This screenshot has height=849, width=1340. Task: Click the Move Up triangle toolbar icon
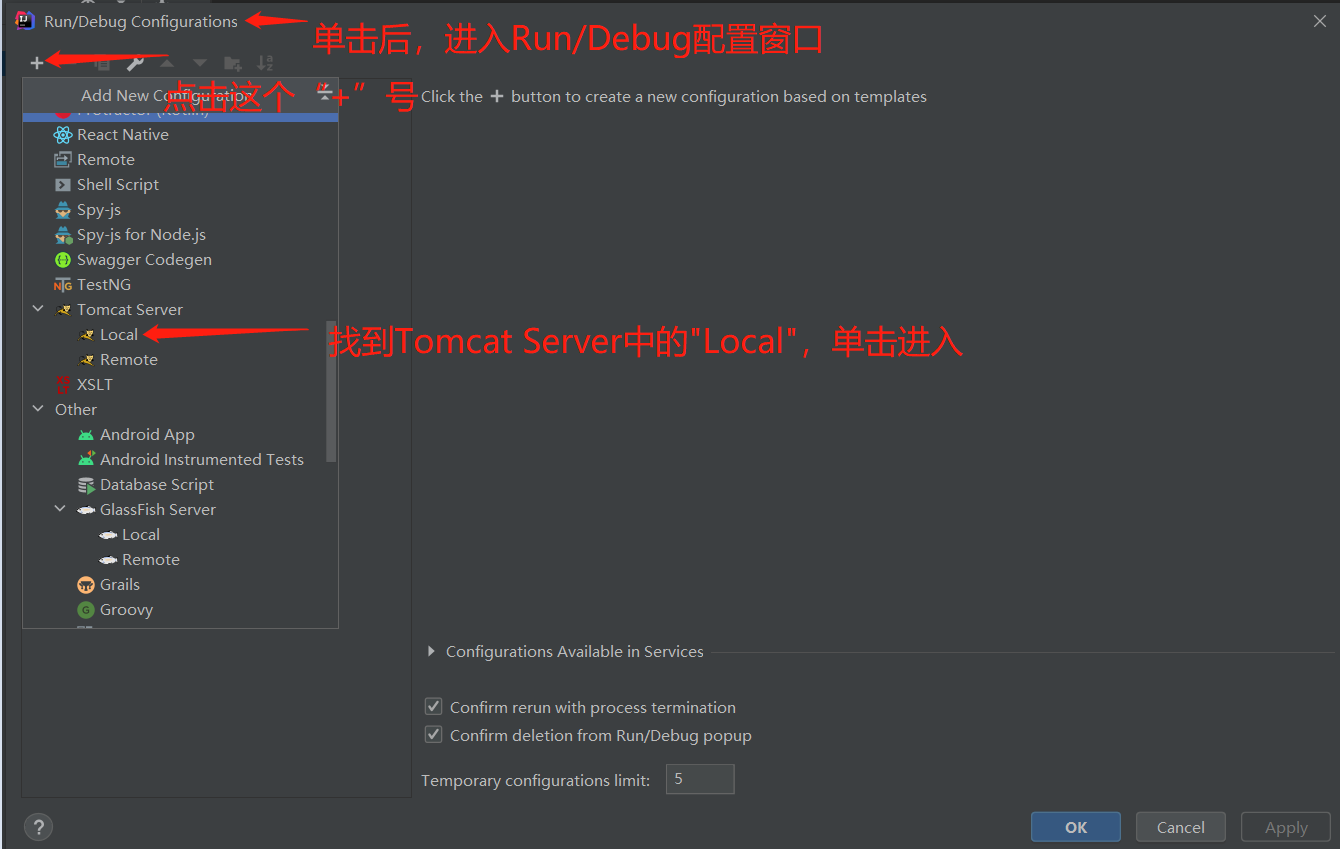pos(167,63)
